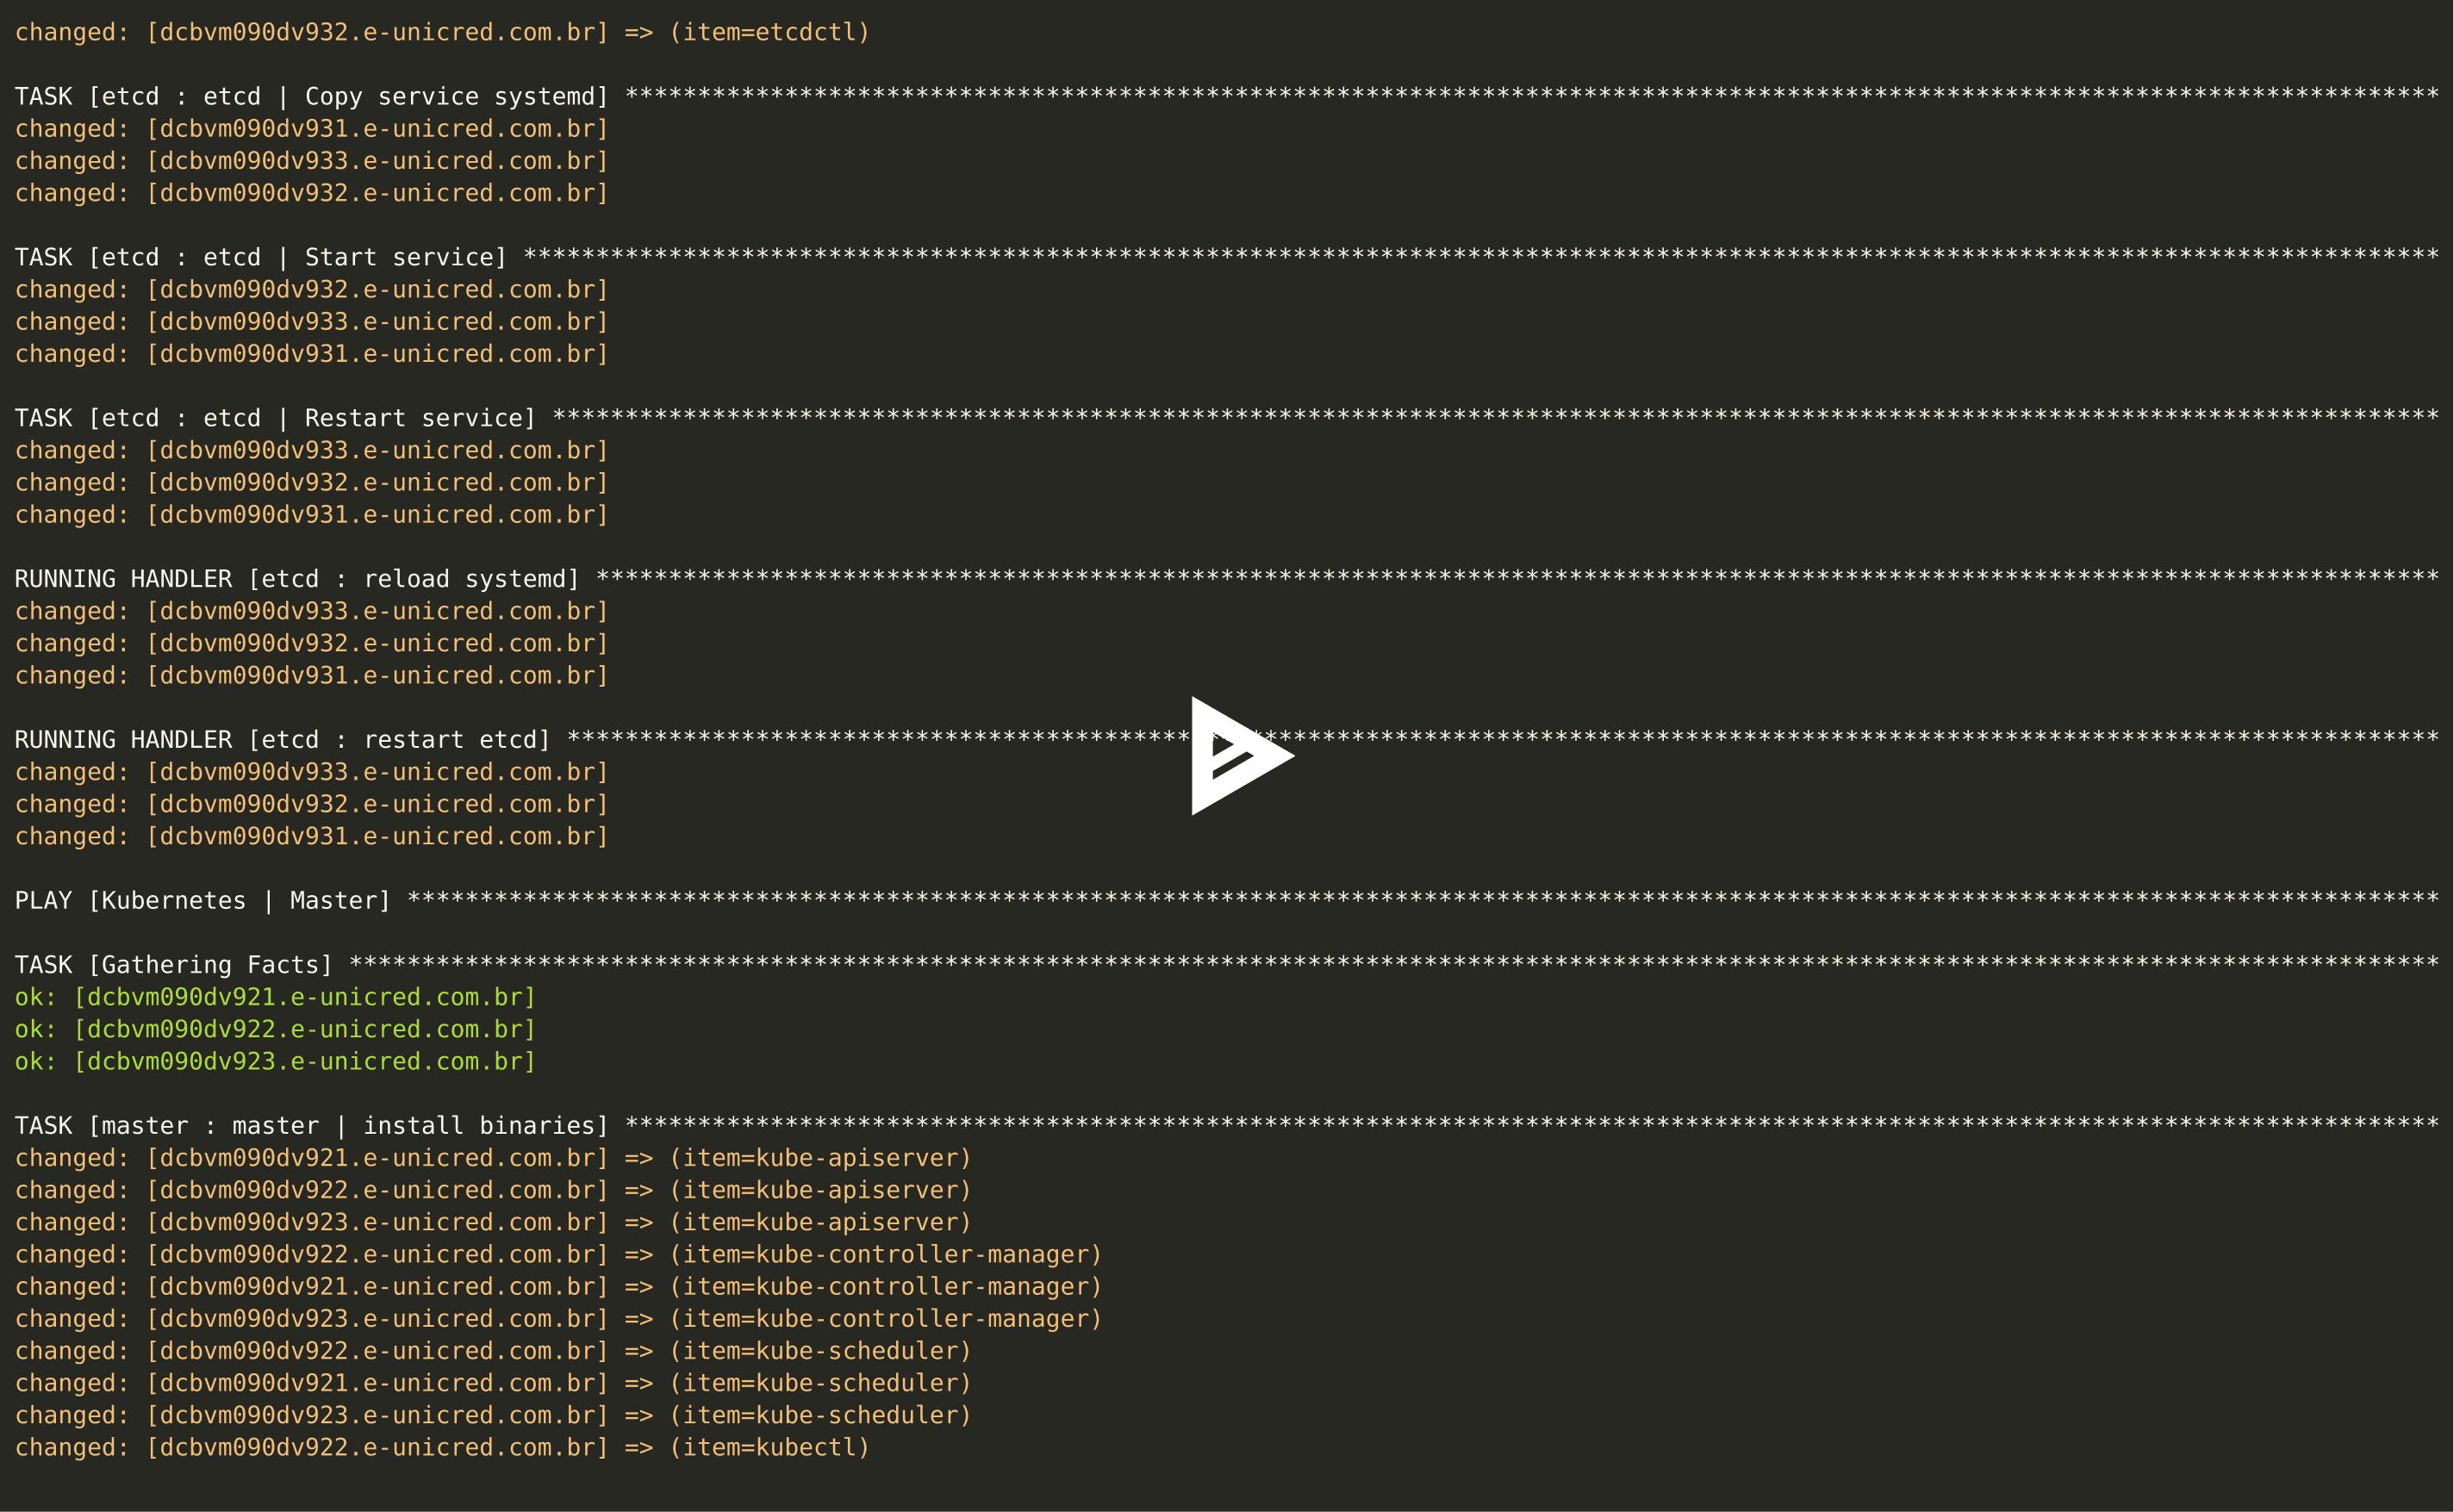
Task: Click 'ok: [dcbvm090dv922.e-unicred.com.br]' line
Action: [x=275, y=1029]
